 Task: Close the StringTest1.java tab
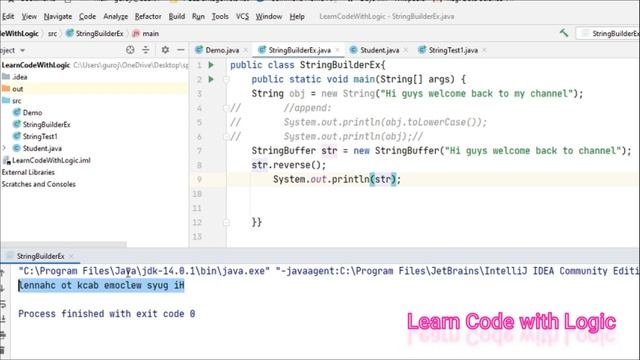point(484,50)
